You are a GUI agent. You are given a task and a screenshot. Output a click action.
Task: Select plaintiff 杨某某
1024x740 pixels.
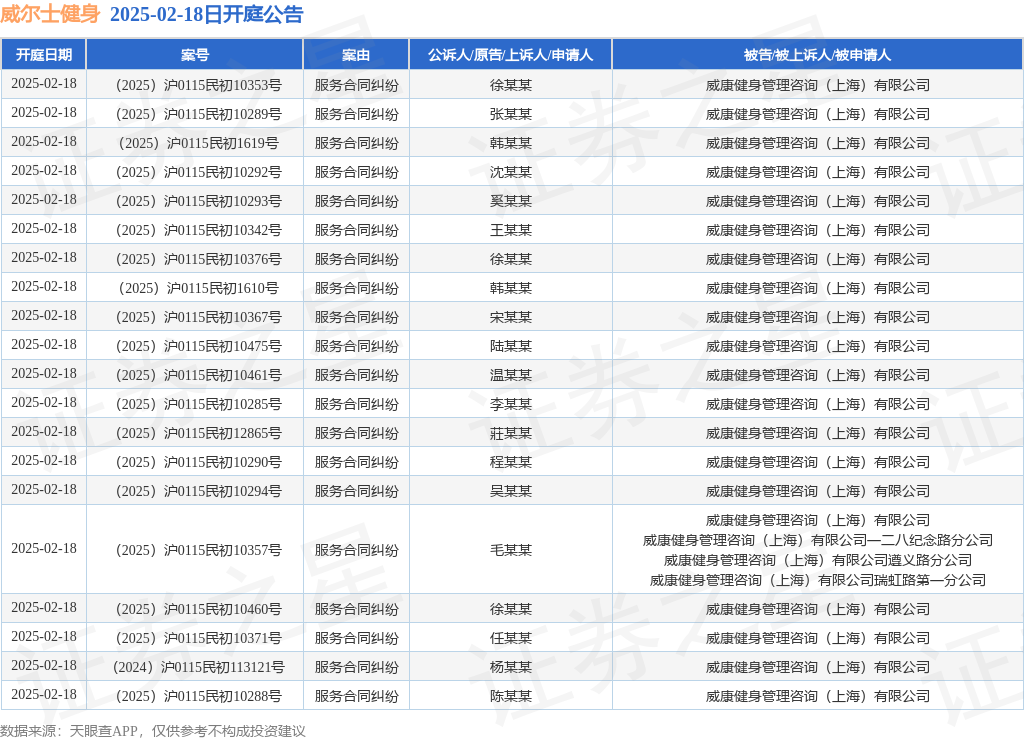511,668
